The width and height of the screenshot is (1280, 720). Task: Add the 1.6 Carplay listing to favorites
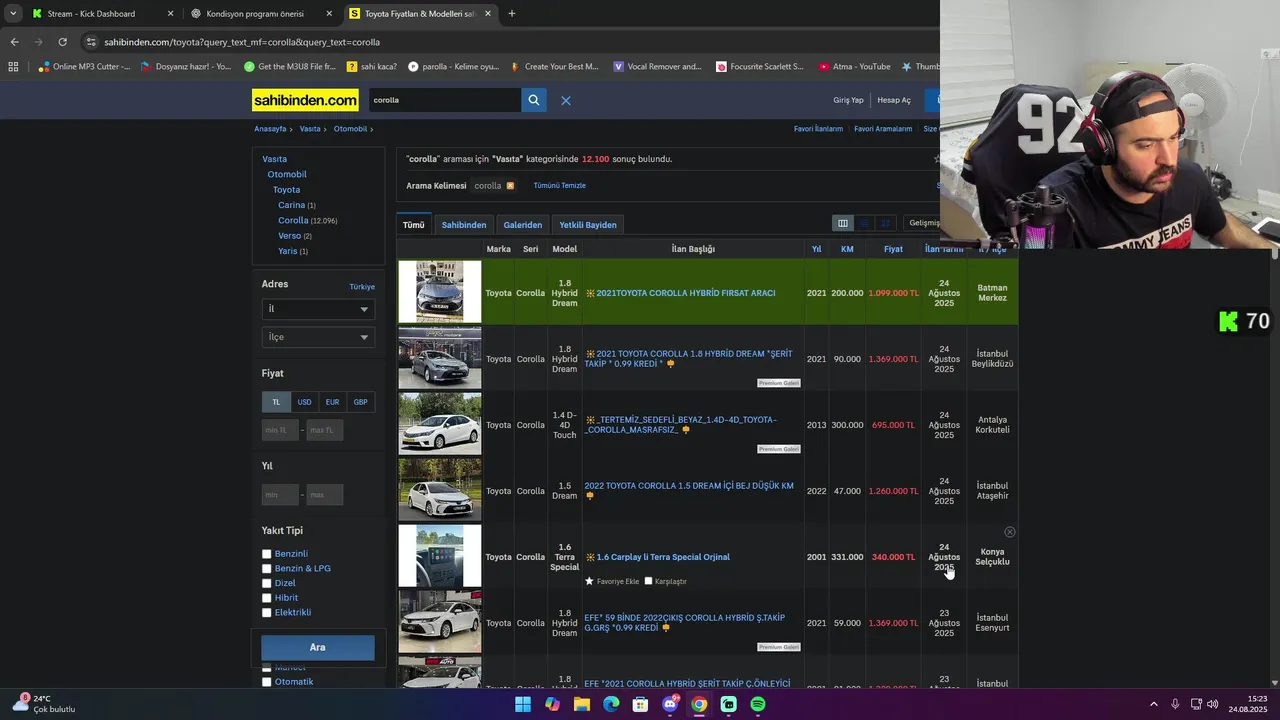(x=612, y=581)
